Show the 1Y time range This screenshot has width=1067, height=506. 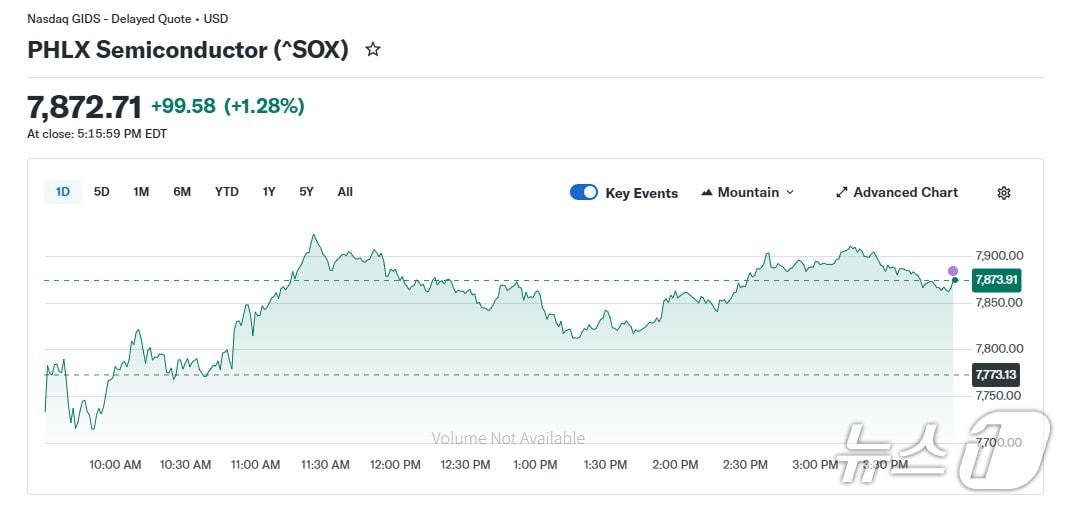pyautogui.click(x=269, y=192)
